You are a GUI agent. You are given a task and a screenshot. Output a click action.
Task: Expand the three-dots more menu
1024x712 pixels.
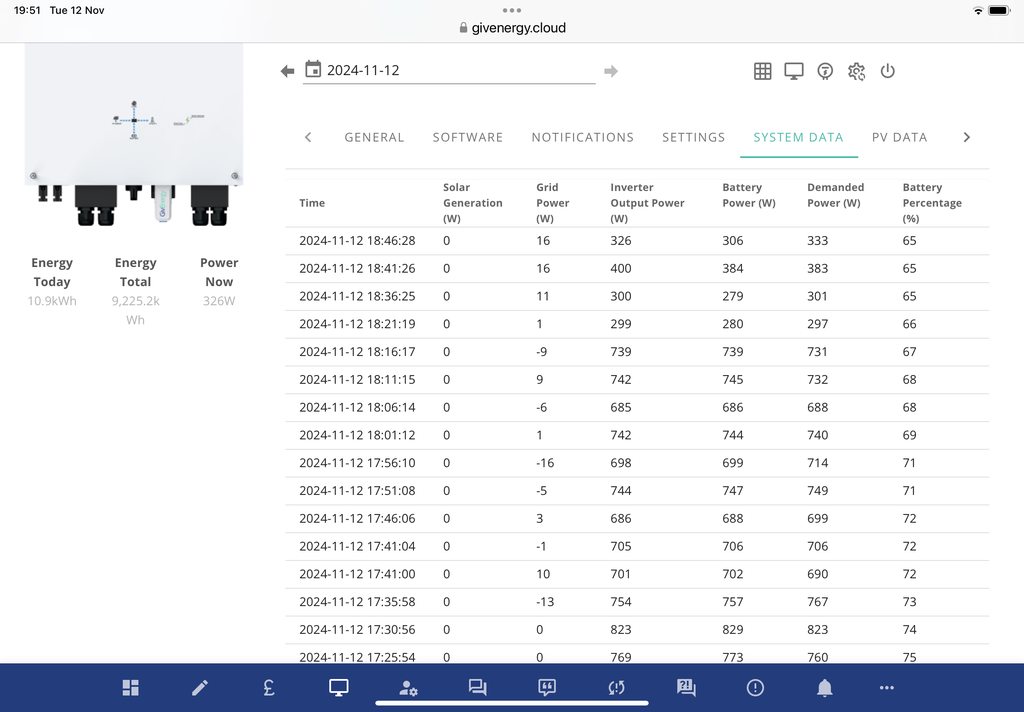tap(886, 687)
